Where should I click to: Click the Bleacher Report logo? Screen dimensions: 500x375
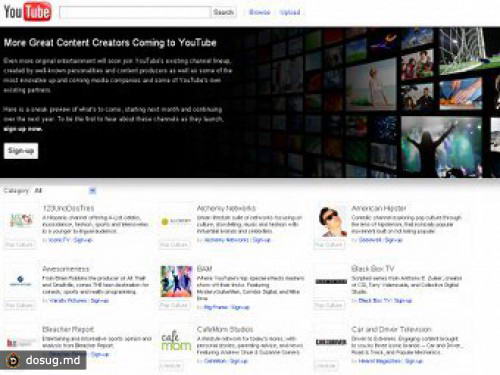(21, 342)
